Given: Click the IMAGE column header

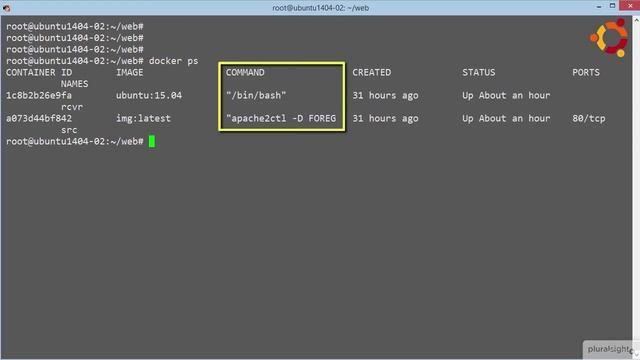Looking at the screenshot, I should 129,72.
